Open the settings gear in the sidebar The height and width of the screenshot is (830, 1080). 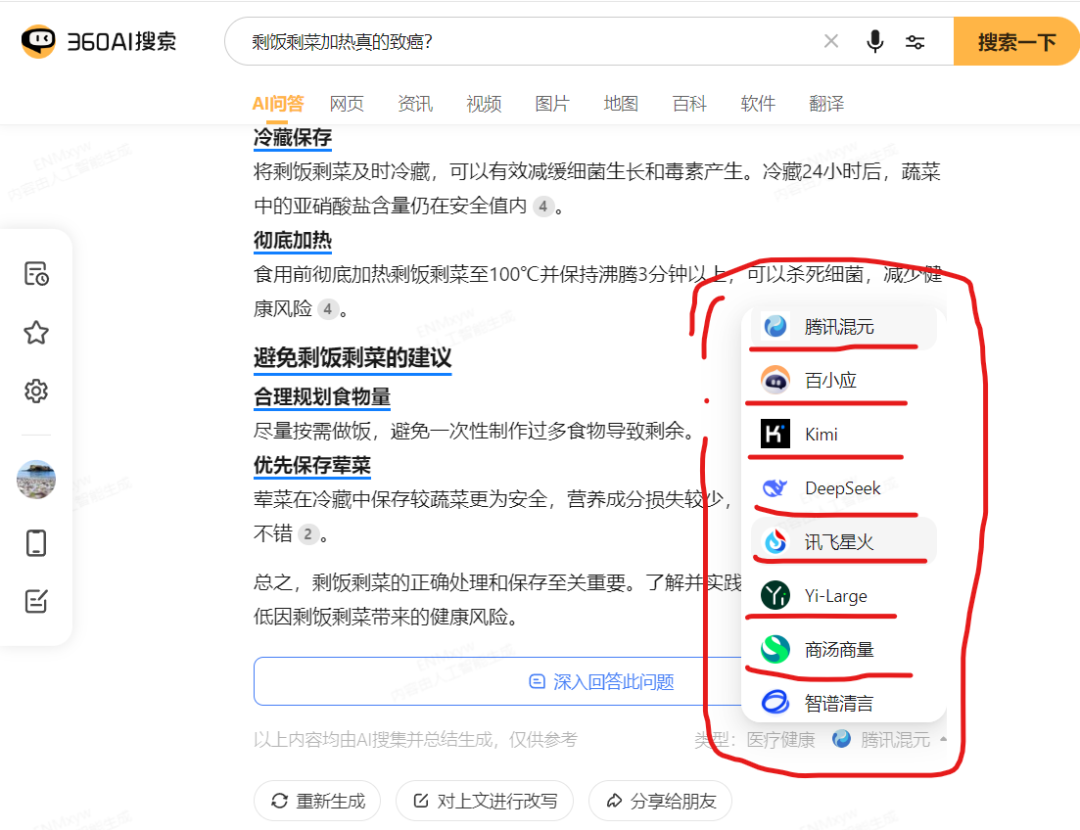pos(36,391)
